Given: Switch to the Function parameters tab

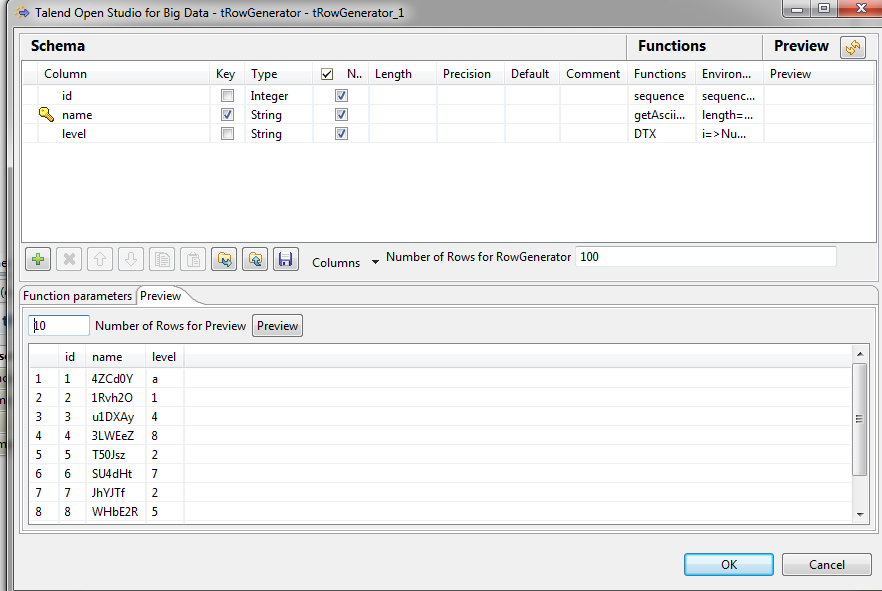Looking at the screenshot, I should point(78,296).
